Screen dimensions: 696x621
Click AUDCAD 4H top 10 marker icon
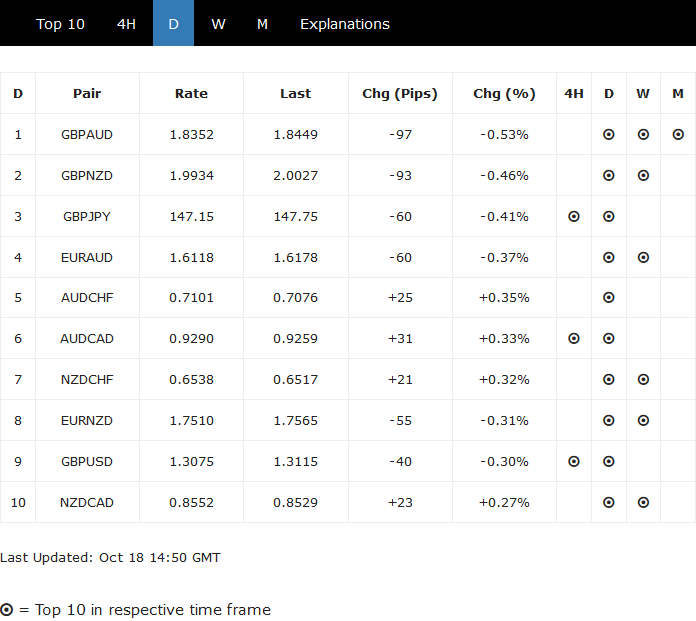(x=574, y=338)
